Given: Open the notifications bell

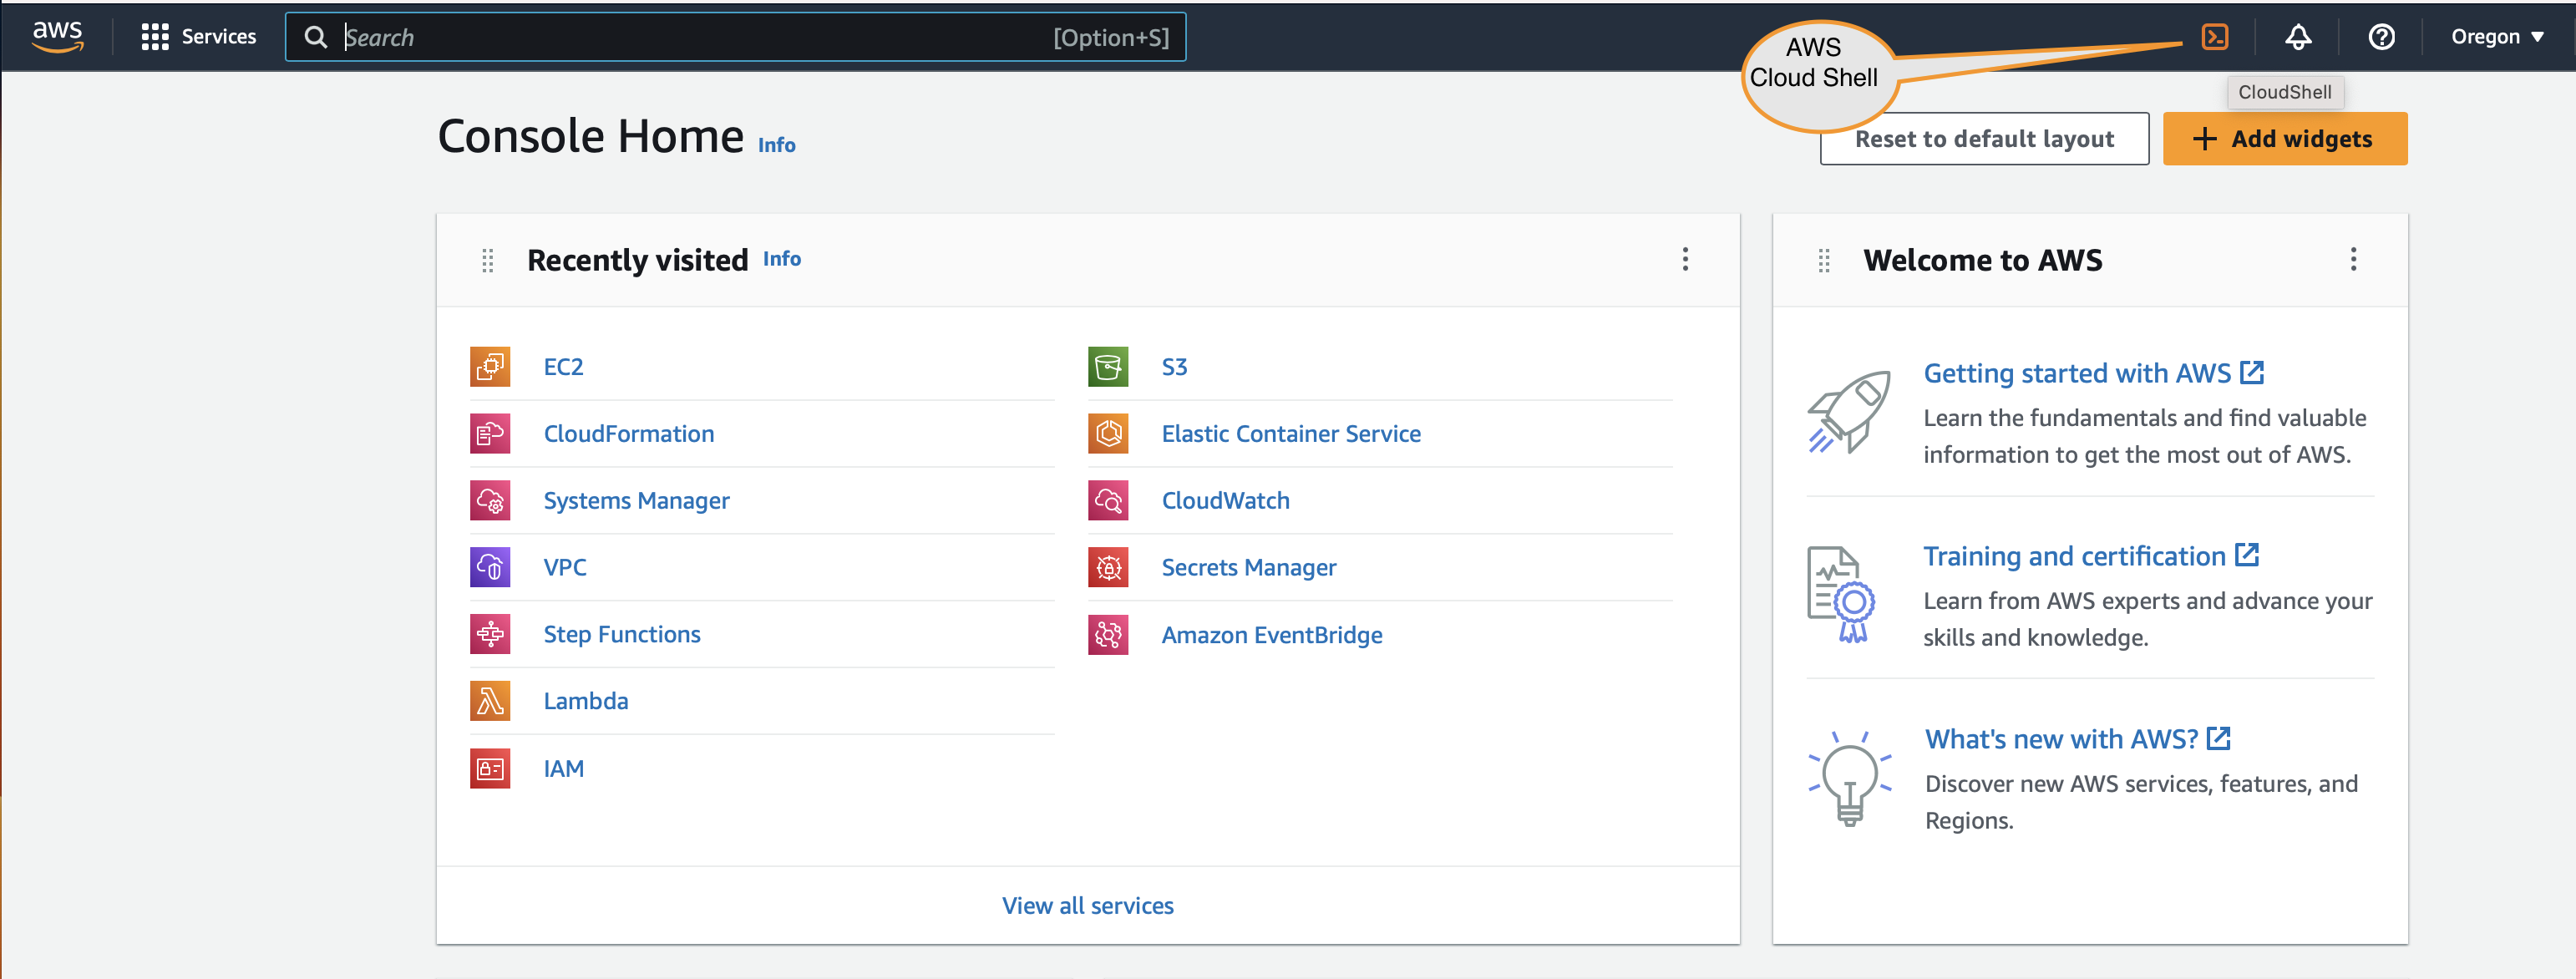Looking at the screenshot, I should 2298,37.
